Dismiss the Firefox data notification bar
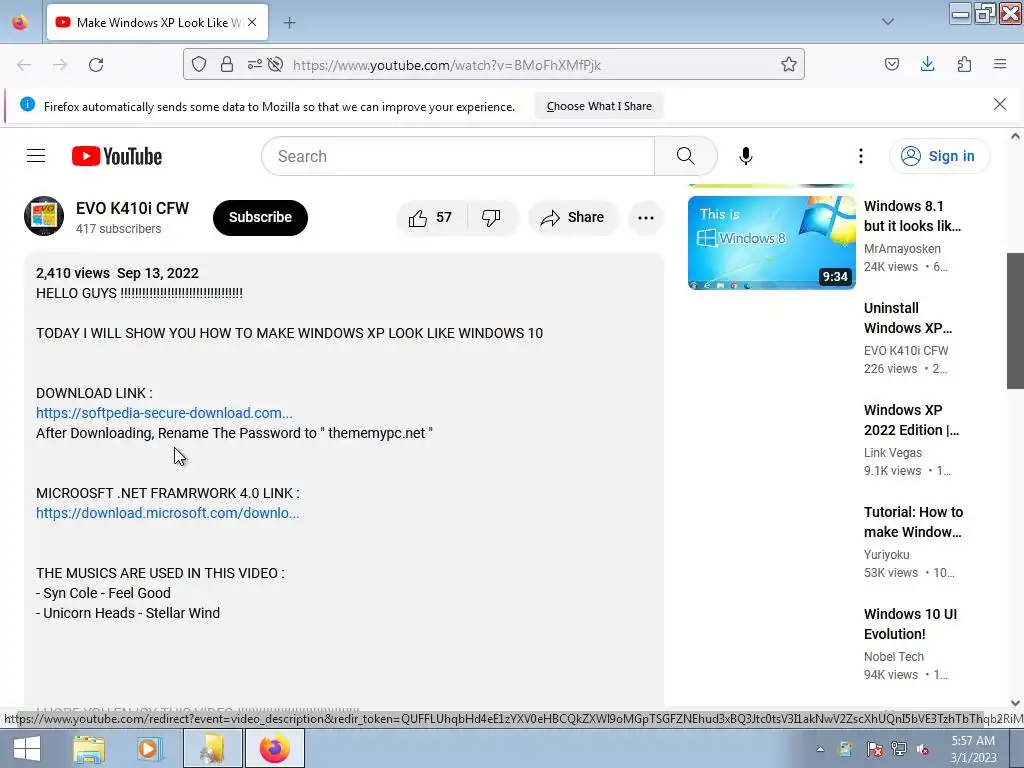 click(999, 104)
